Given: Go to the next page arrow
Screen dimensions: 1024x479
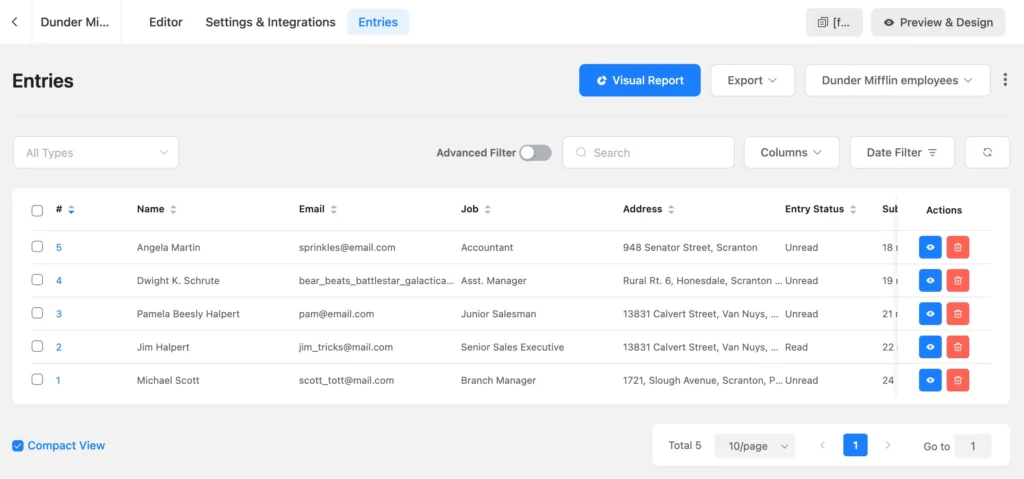Looking at the screenshot, I should [x=888, y=446].
